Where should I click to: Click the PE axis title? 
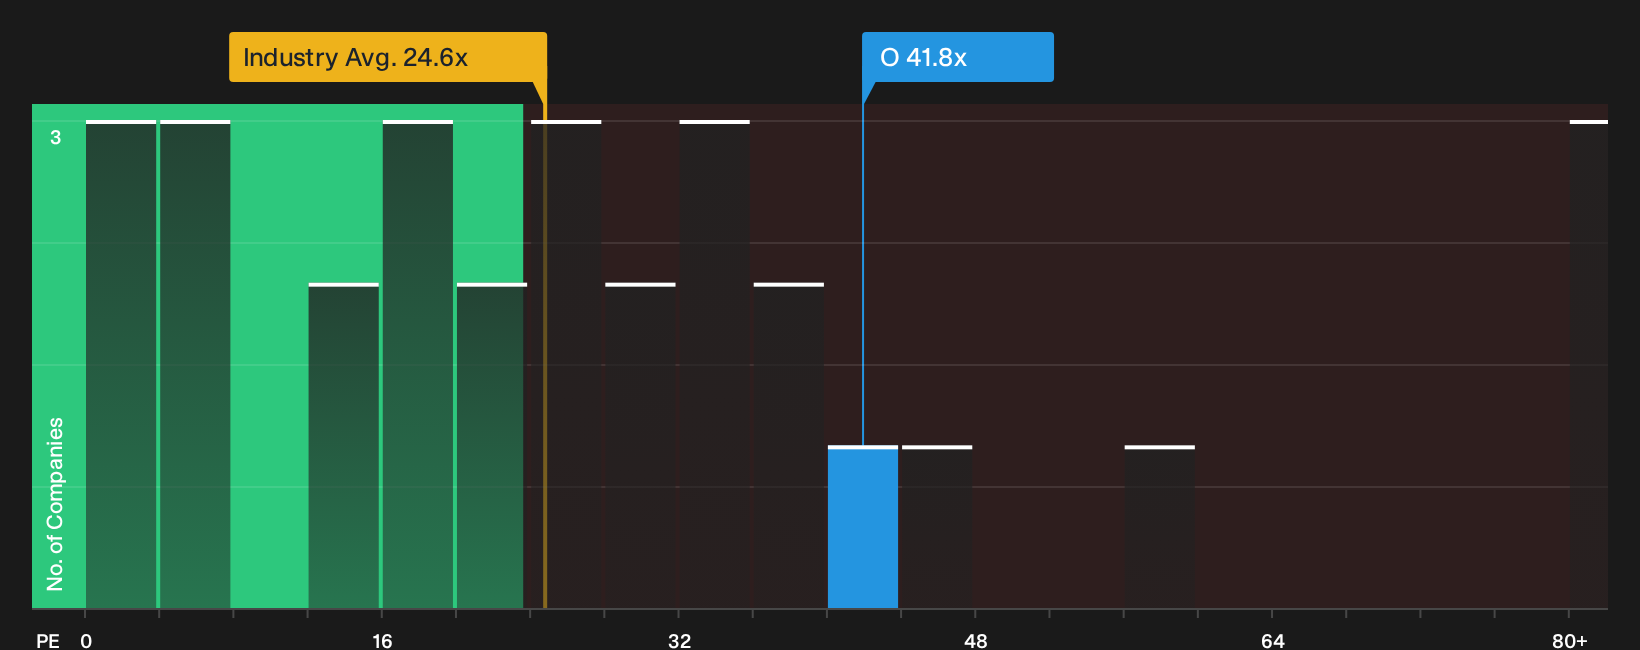pos(48,640)
